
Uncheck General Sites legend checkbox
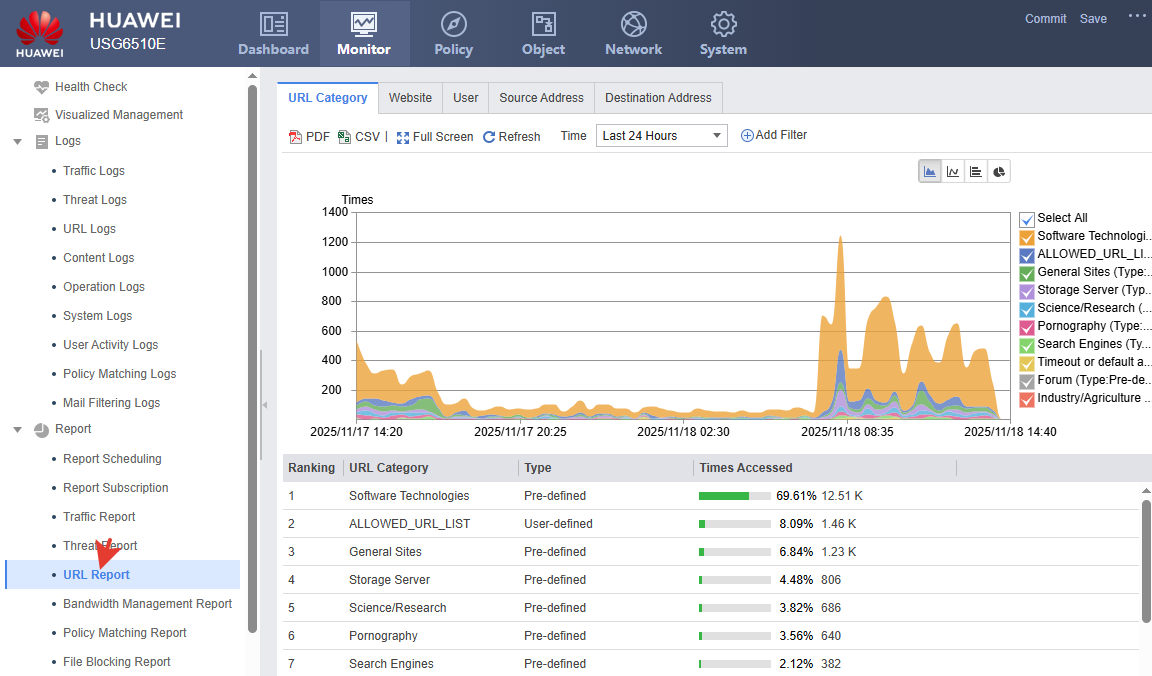(1027, 273)
